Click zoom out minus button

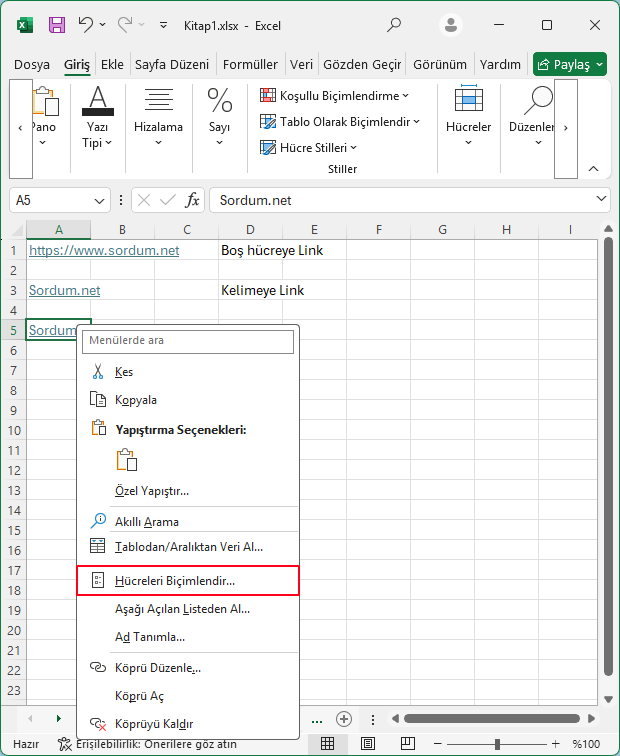click(x=437, y=744)
